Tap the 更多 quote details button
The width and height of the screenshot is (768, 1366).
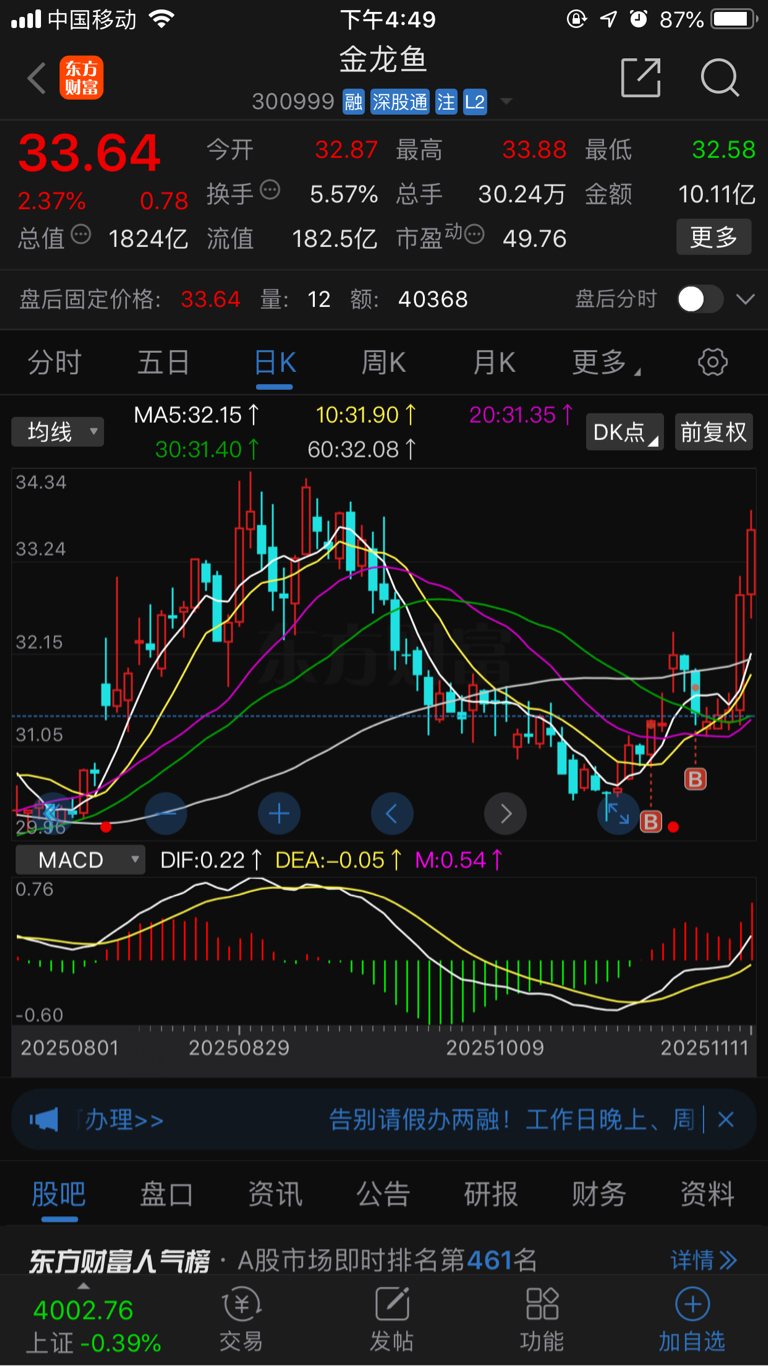coord(714,237)
